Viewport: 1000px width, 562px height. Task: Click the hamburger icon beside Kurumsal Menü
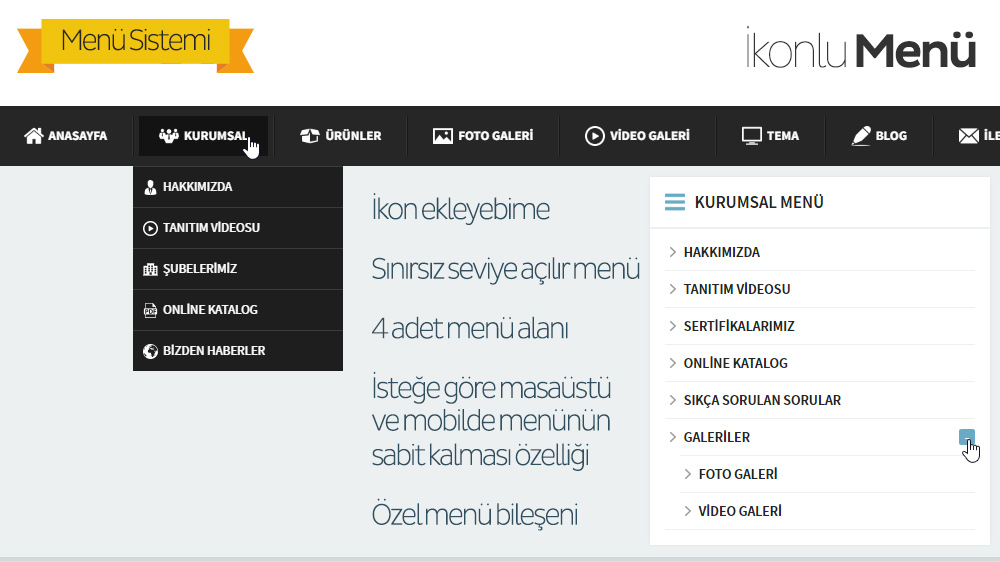pyautogui.click(x=675, y=202)
